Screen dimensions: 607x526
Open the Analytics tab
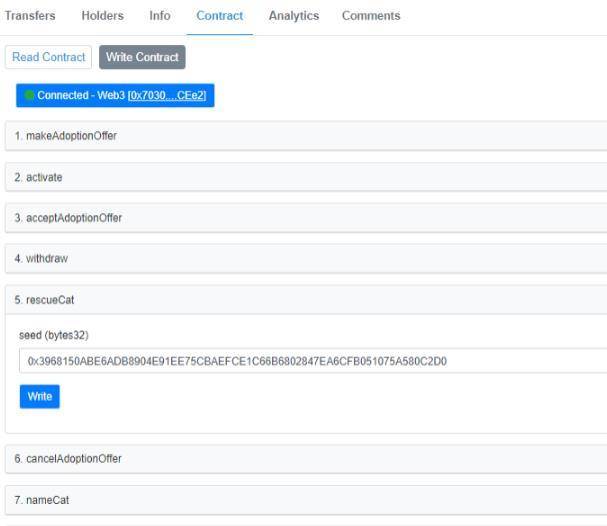coord(293,16)
